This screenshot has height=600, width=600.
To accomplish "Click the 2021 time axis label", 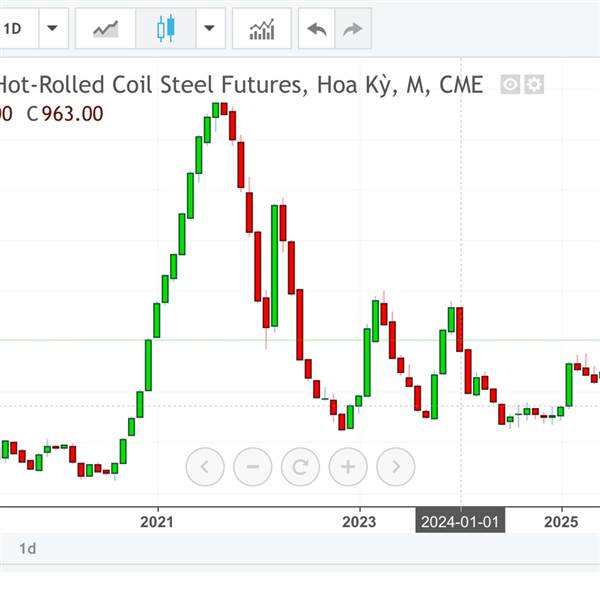I will [x=157, y=522].
